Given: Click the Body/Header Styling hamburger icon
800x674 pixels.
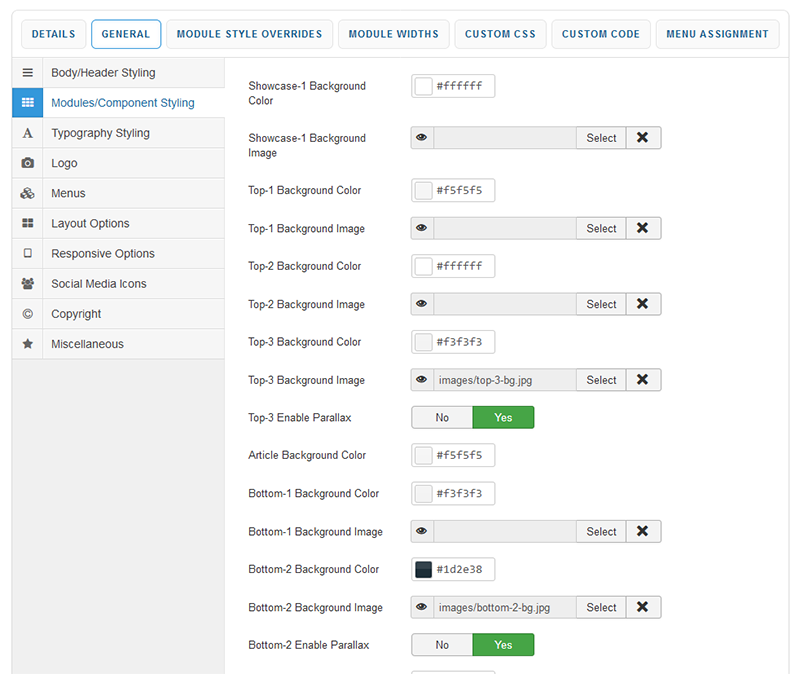Looking at the screenshot, I should (x=27, y=73).
